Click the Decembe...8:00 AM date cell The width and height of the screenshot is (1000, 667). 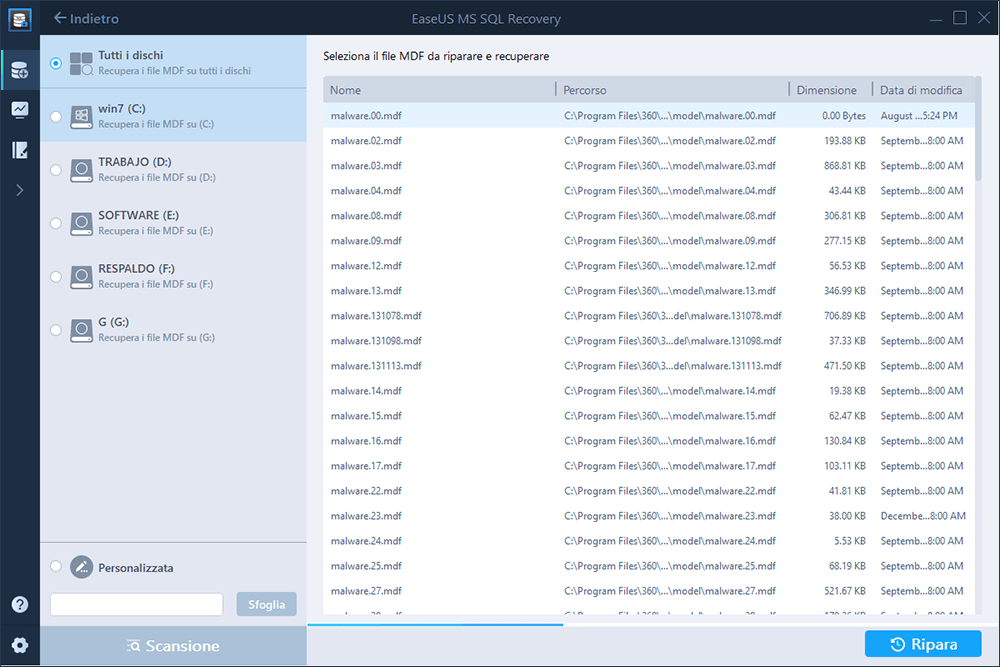[x=923, y=516]
